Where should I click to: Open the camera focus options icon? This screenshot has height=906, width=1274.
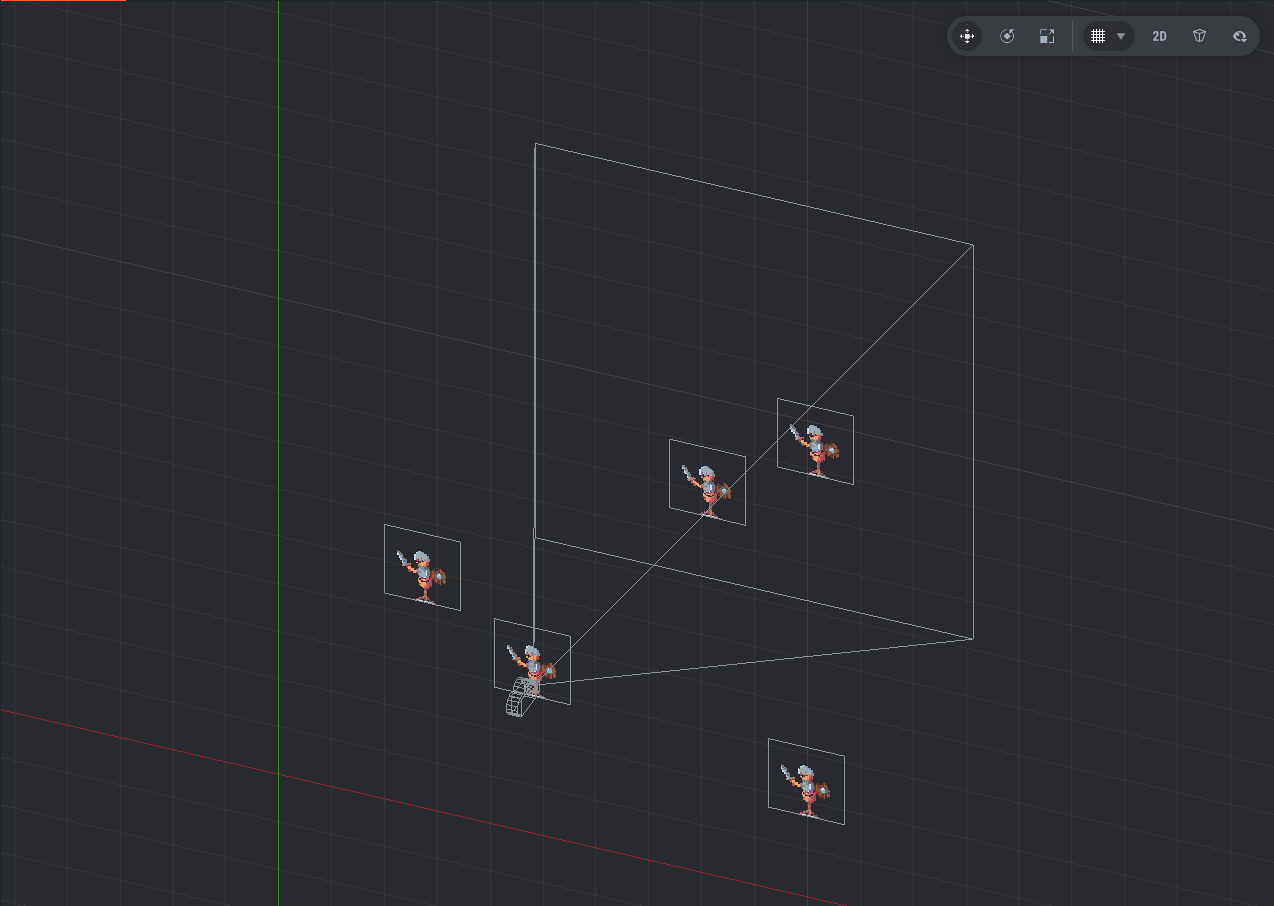click(x=1240, y=36)
